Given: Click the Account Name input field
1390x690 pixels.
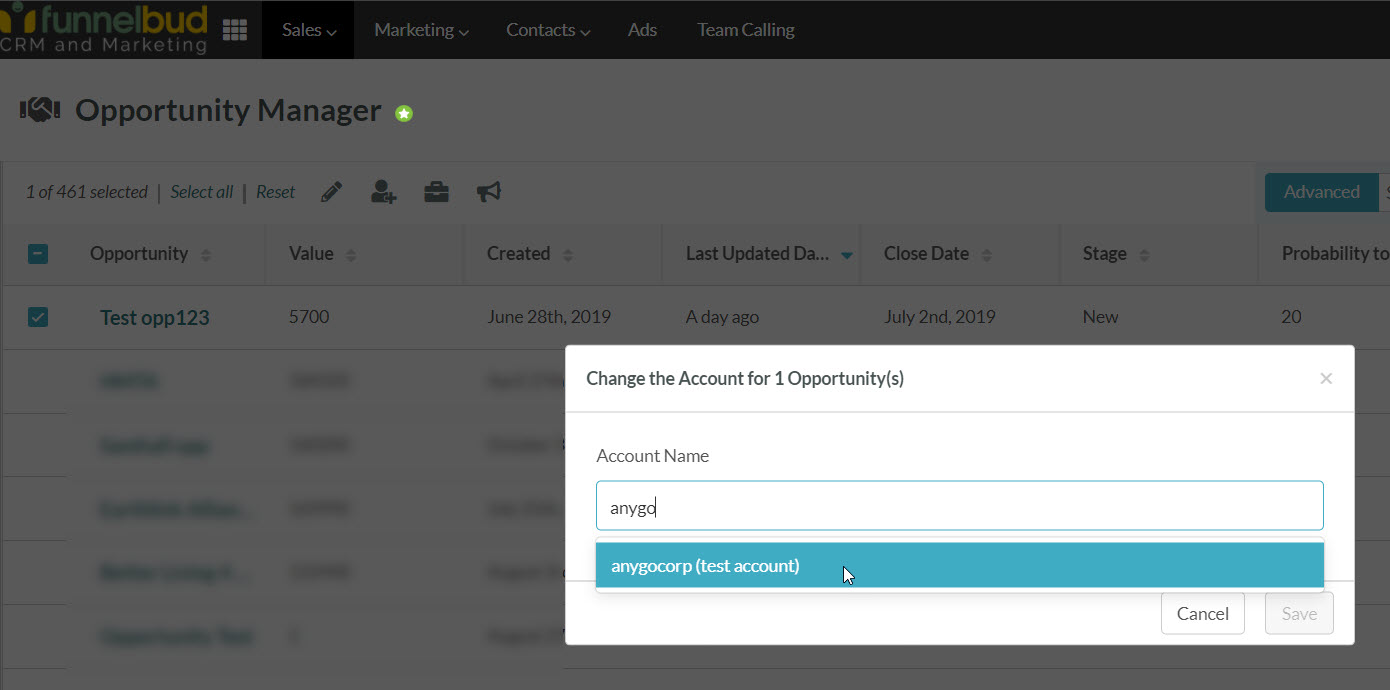Looking at the screenshot, I should click(959, 507).
